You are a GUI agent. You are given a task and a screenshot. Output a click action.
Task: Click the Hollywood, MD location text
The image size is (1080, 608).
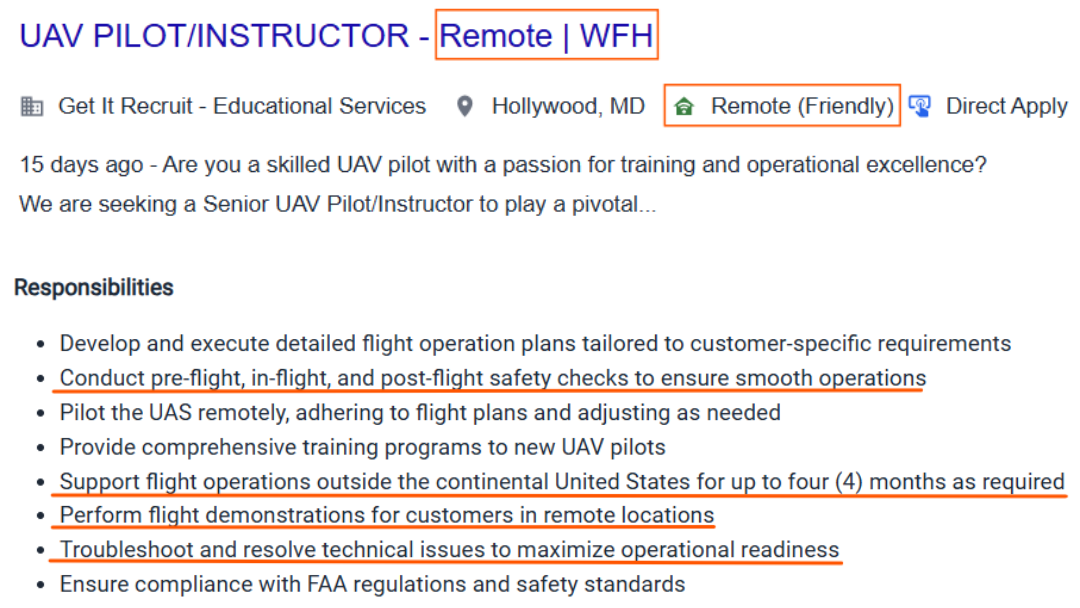(568, 106)
